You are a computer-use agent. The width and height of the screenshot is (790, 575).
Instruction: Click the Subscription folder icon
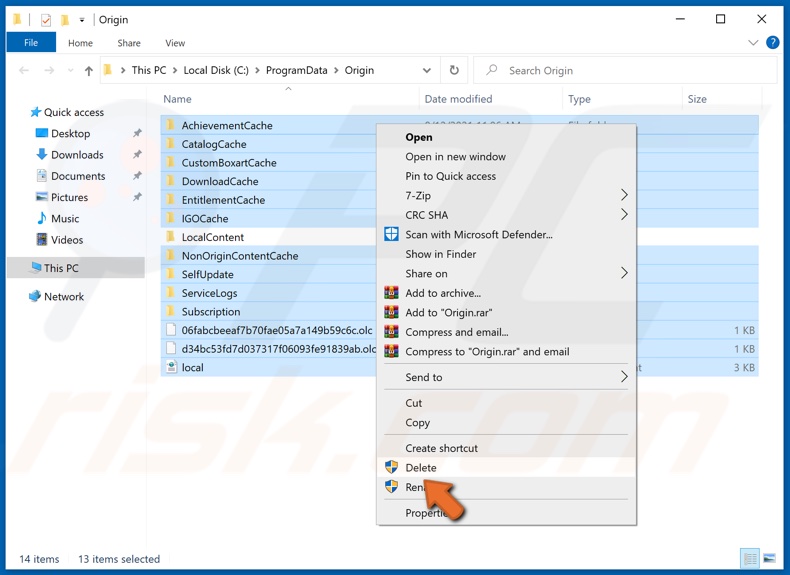[x=171, y=311]
